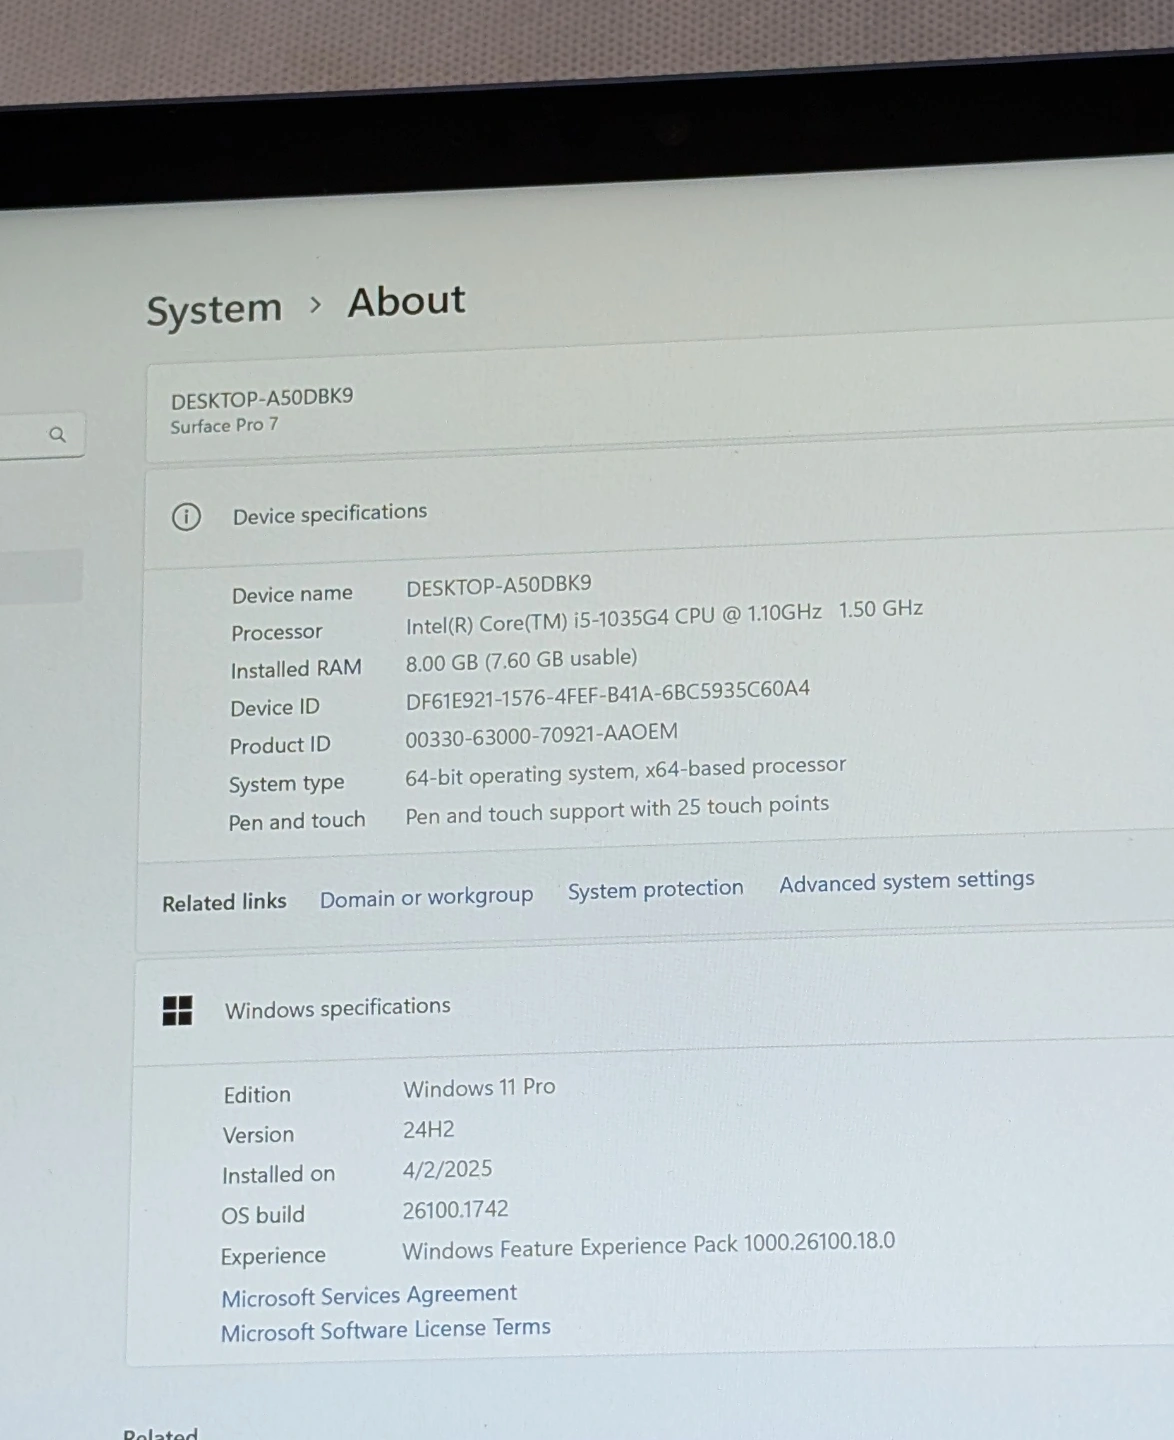Click the Surface Pro 7 model text

point(224,425)
